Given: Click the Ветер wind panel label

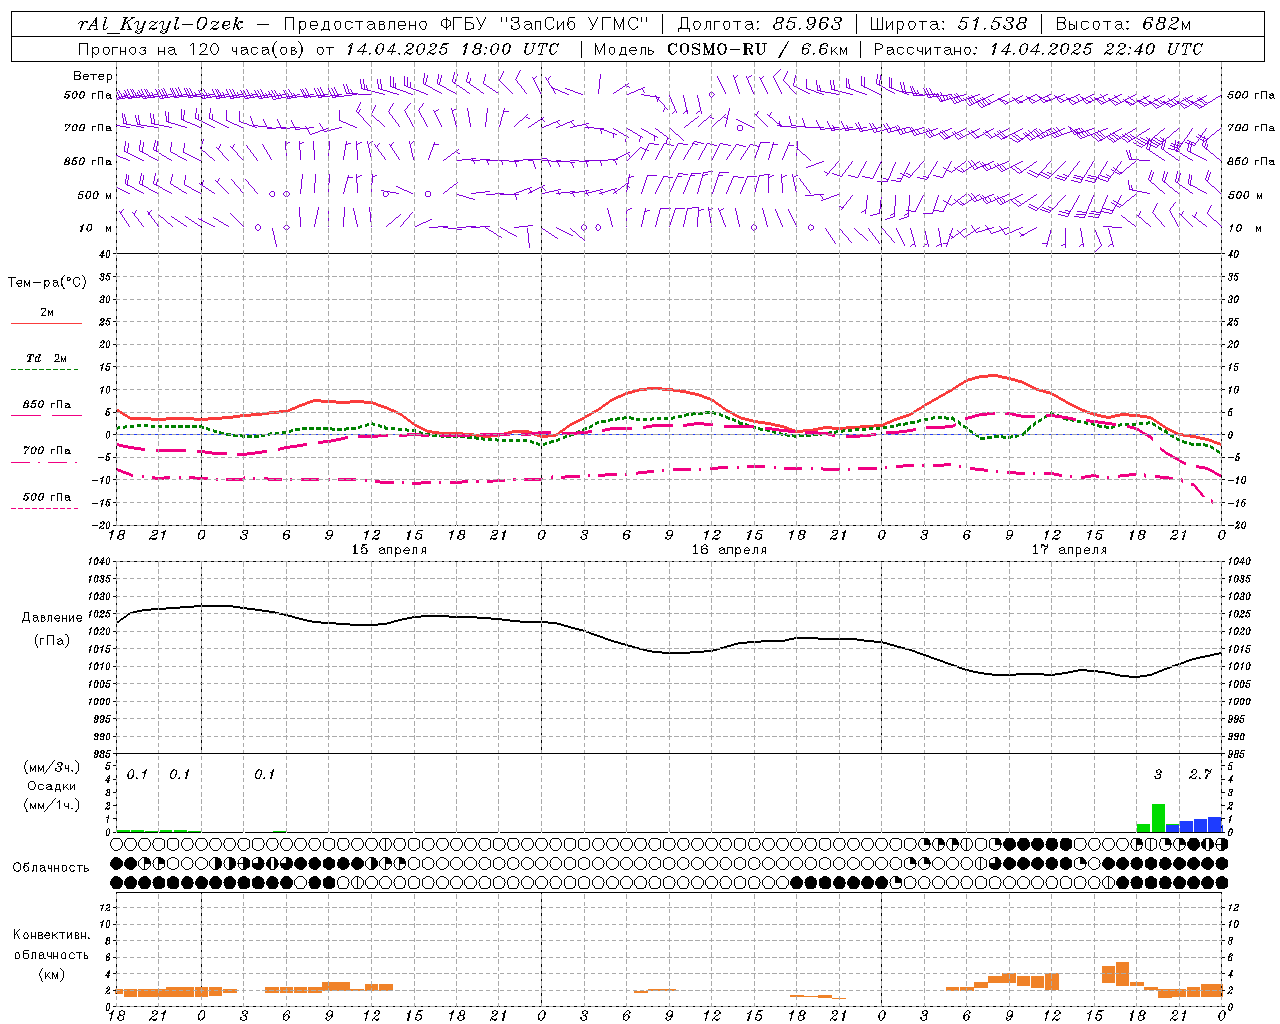Looking at the screenshot, I should (x=93, y=76).
